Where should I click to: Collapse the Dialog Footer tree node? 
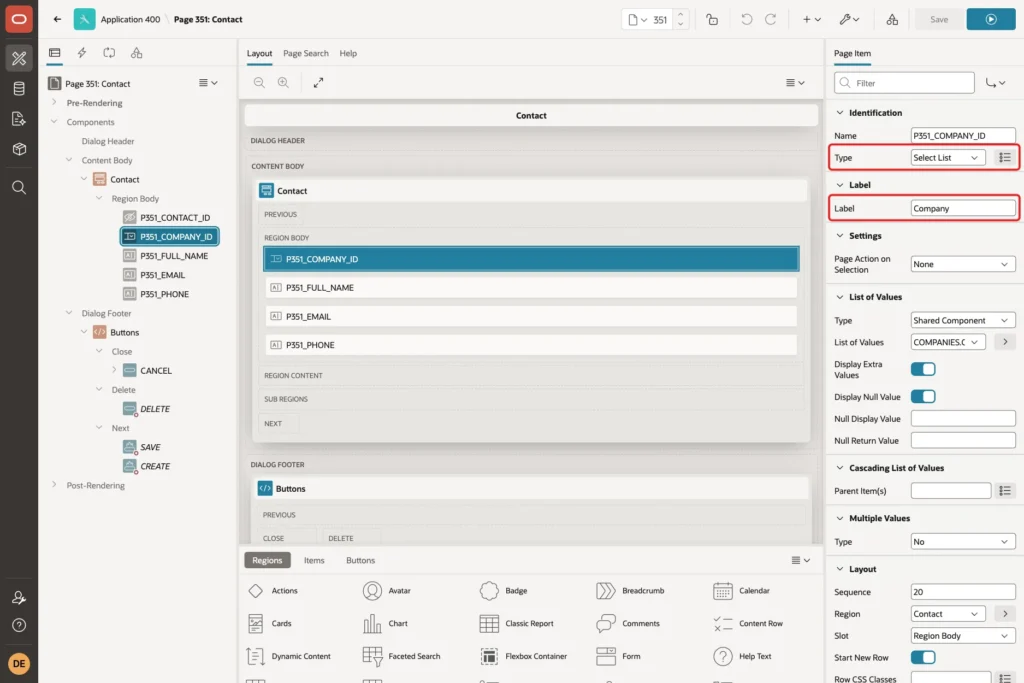tap(69, 313)
